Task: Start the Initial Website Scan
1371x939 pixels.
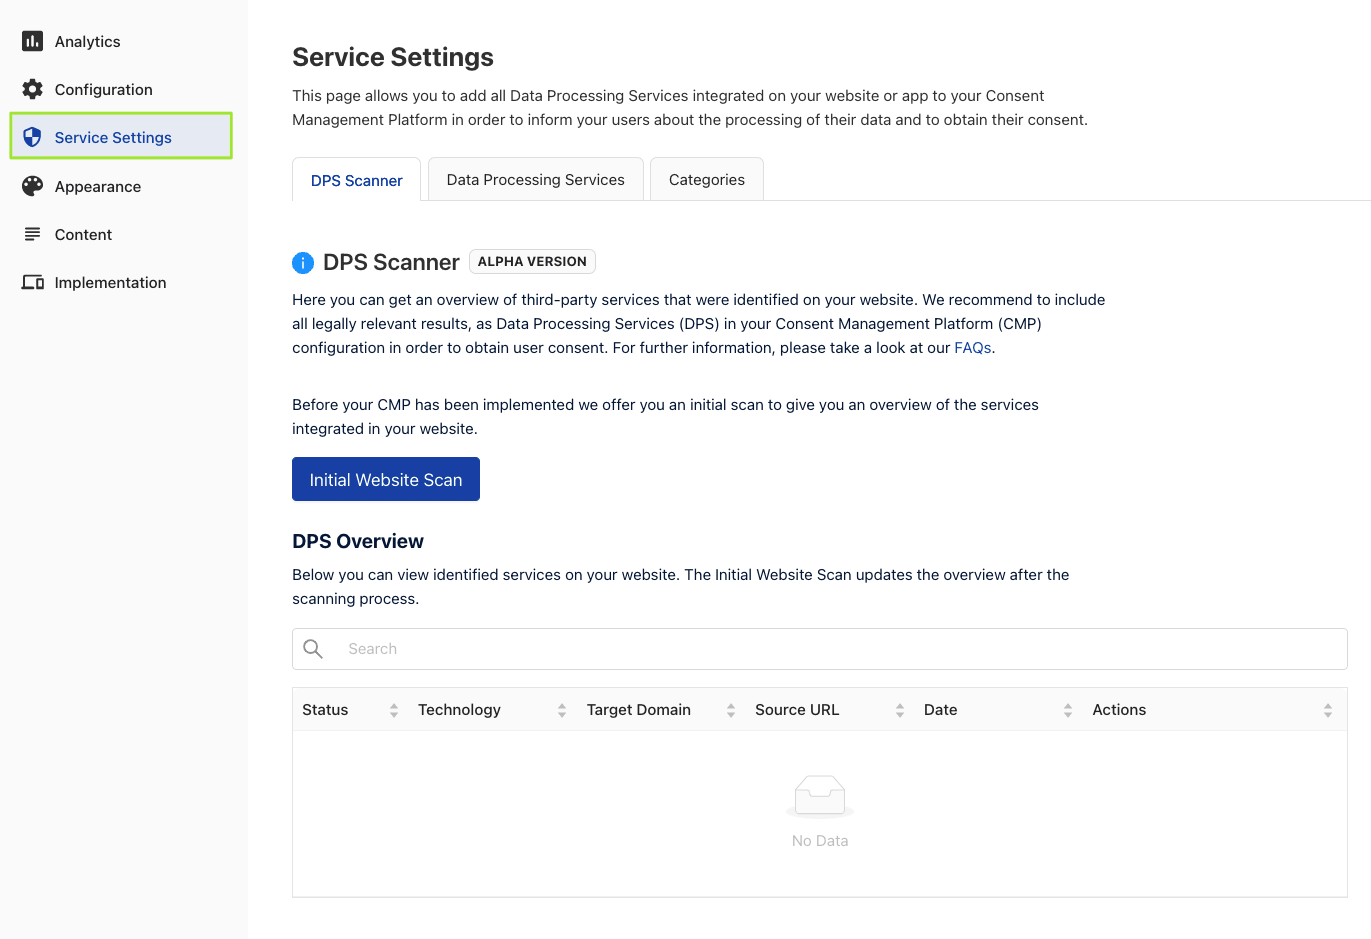Action: tap(386, 480)
